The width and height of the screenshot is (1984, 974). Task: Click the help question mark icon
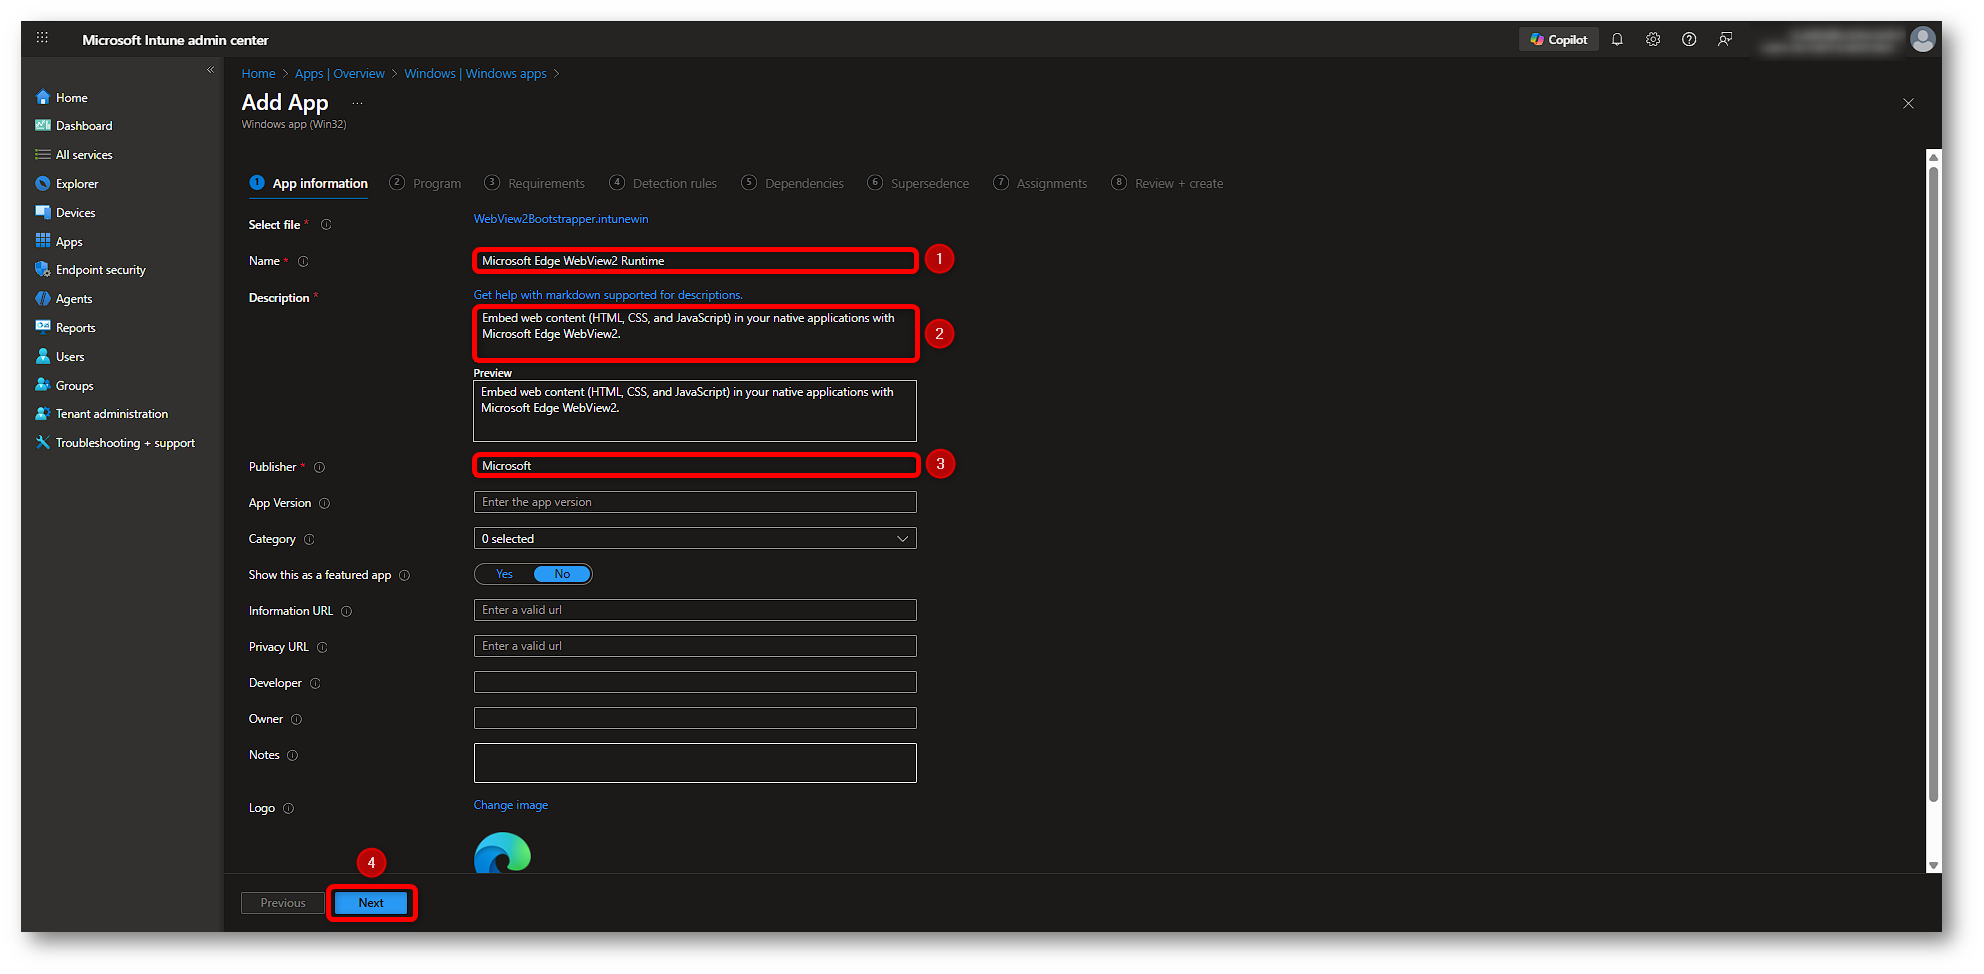coord(1689,40)
